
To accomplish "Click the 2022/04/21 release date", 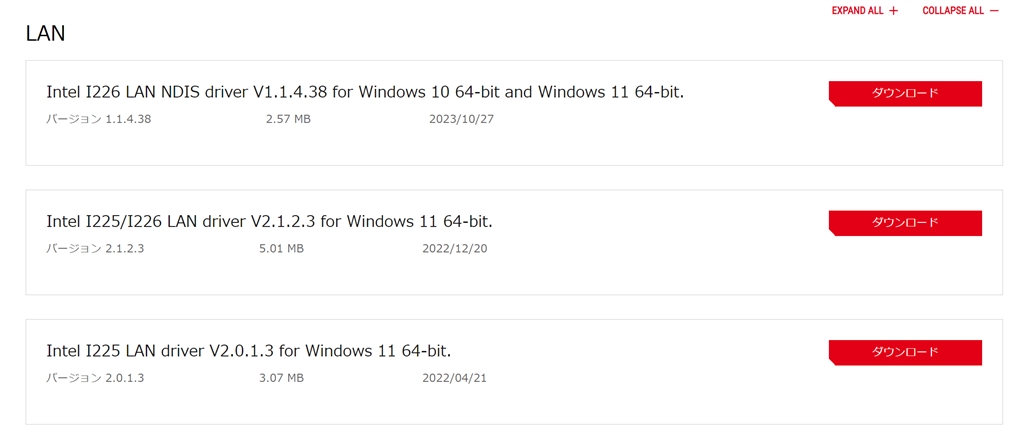I will point(455,378).
